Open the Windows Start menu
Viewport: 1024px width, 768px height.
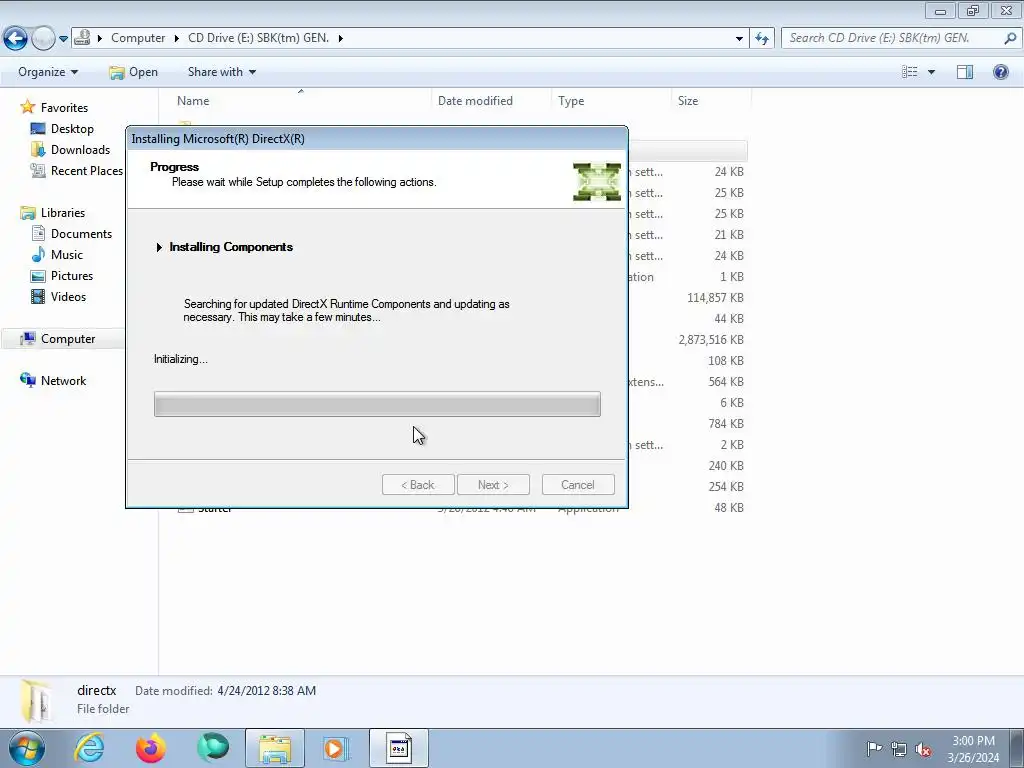click(27, 748)
